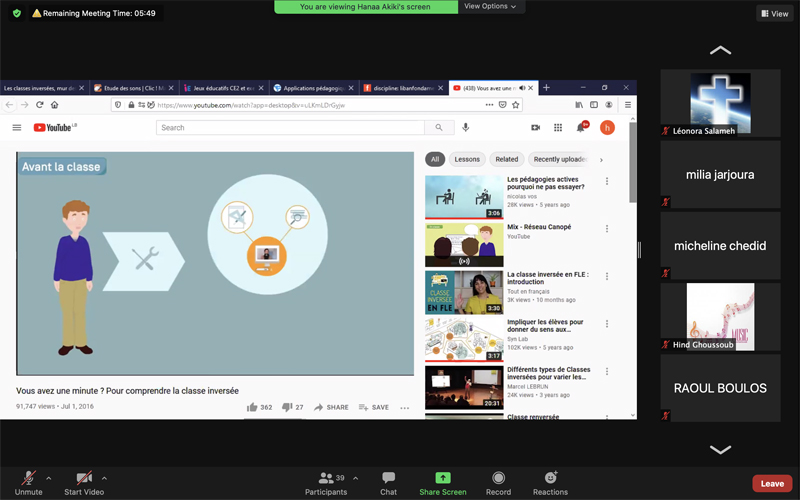Open Firefox library icon
Viewport: 800px width, 500px height.
coord(579,105)
